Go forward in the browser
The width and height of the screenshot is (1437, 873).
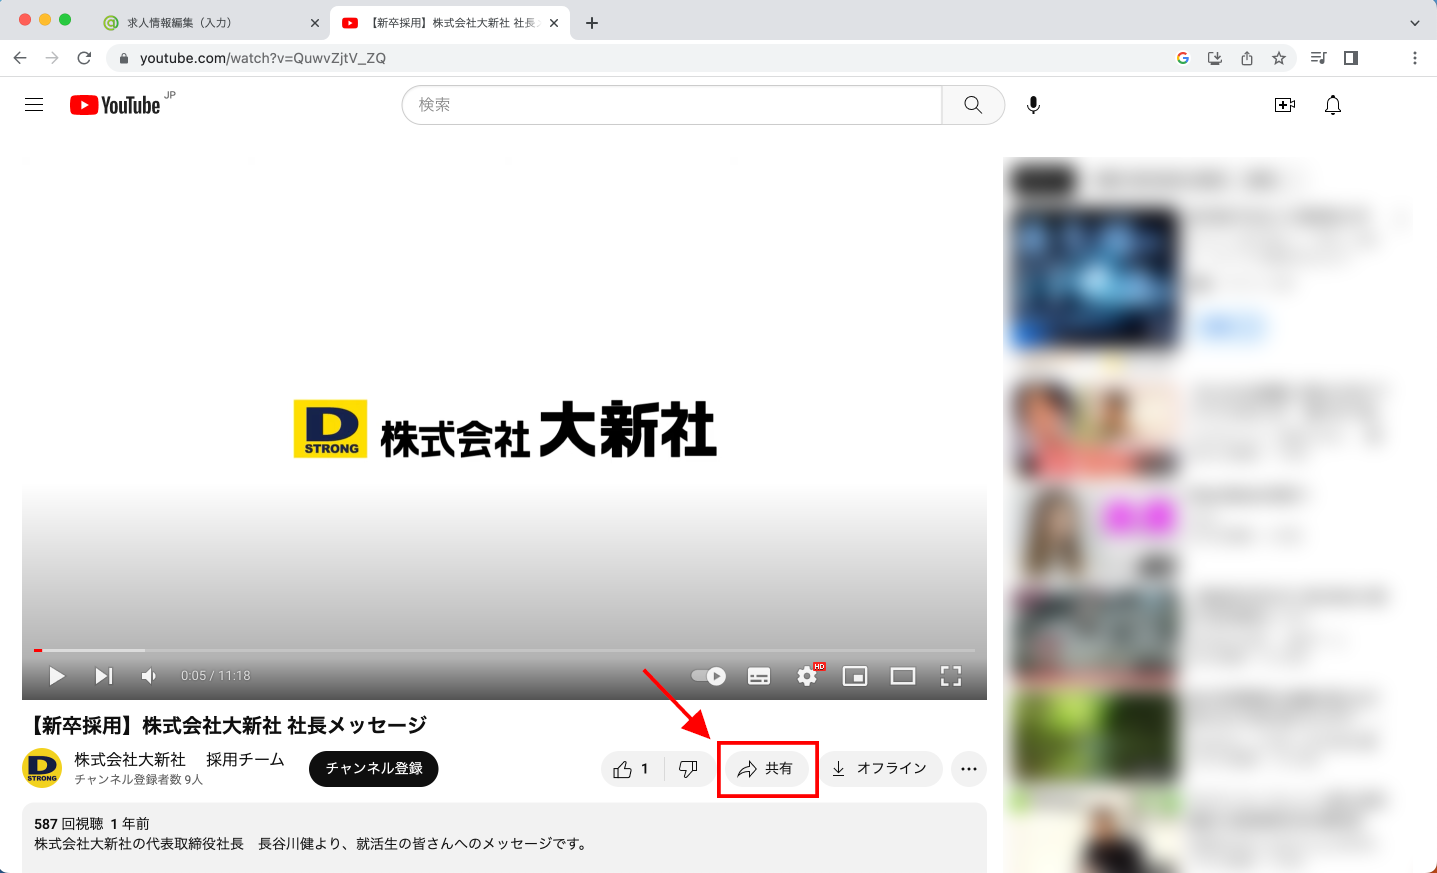[52, 58]
